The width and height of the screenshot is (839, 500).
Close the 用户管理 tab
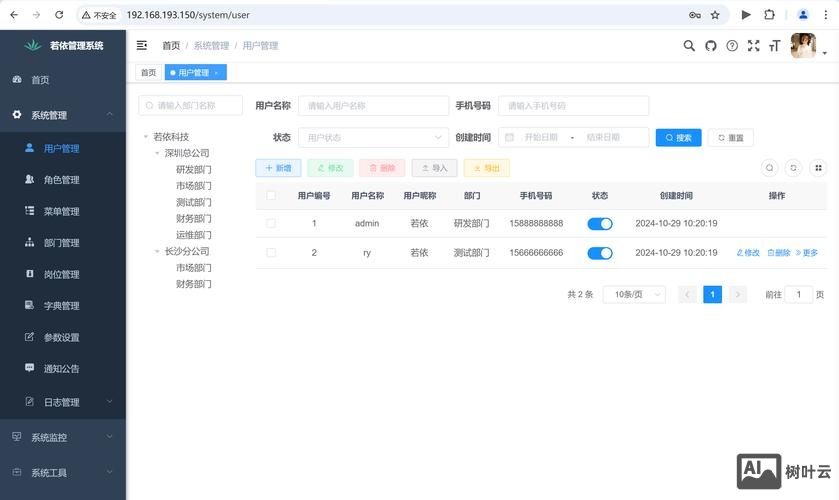click(216, 73)
